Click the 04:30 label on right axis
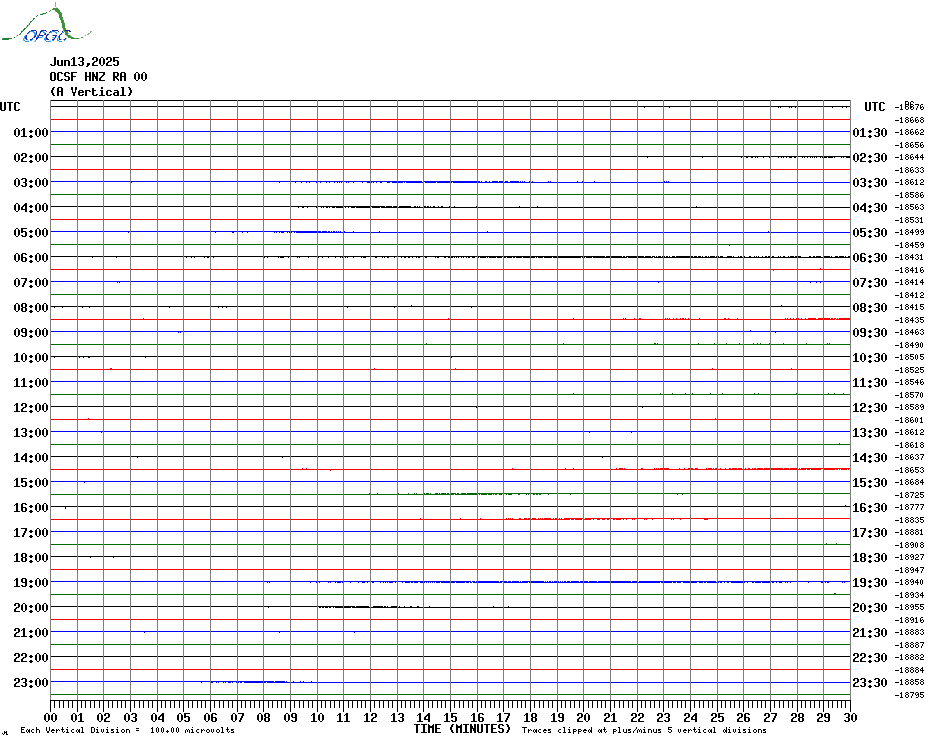Screen dimensions: 930x744 pos(870,208)
